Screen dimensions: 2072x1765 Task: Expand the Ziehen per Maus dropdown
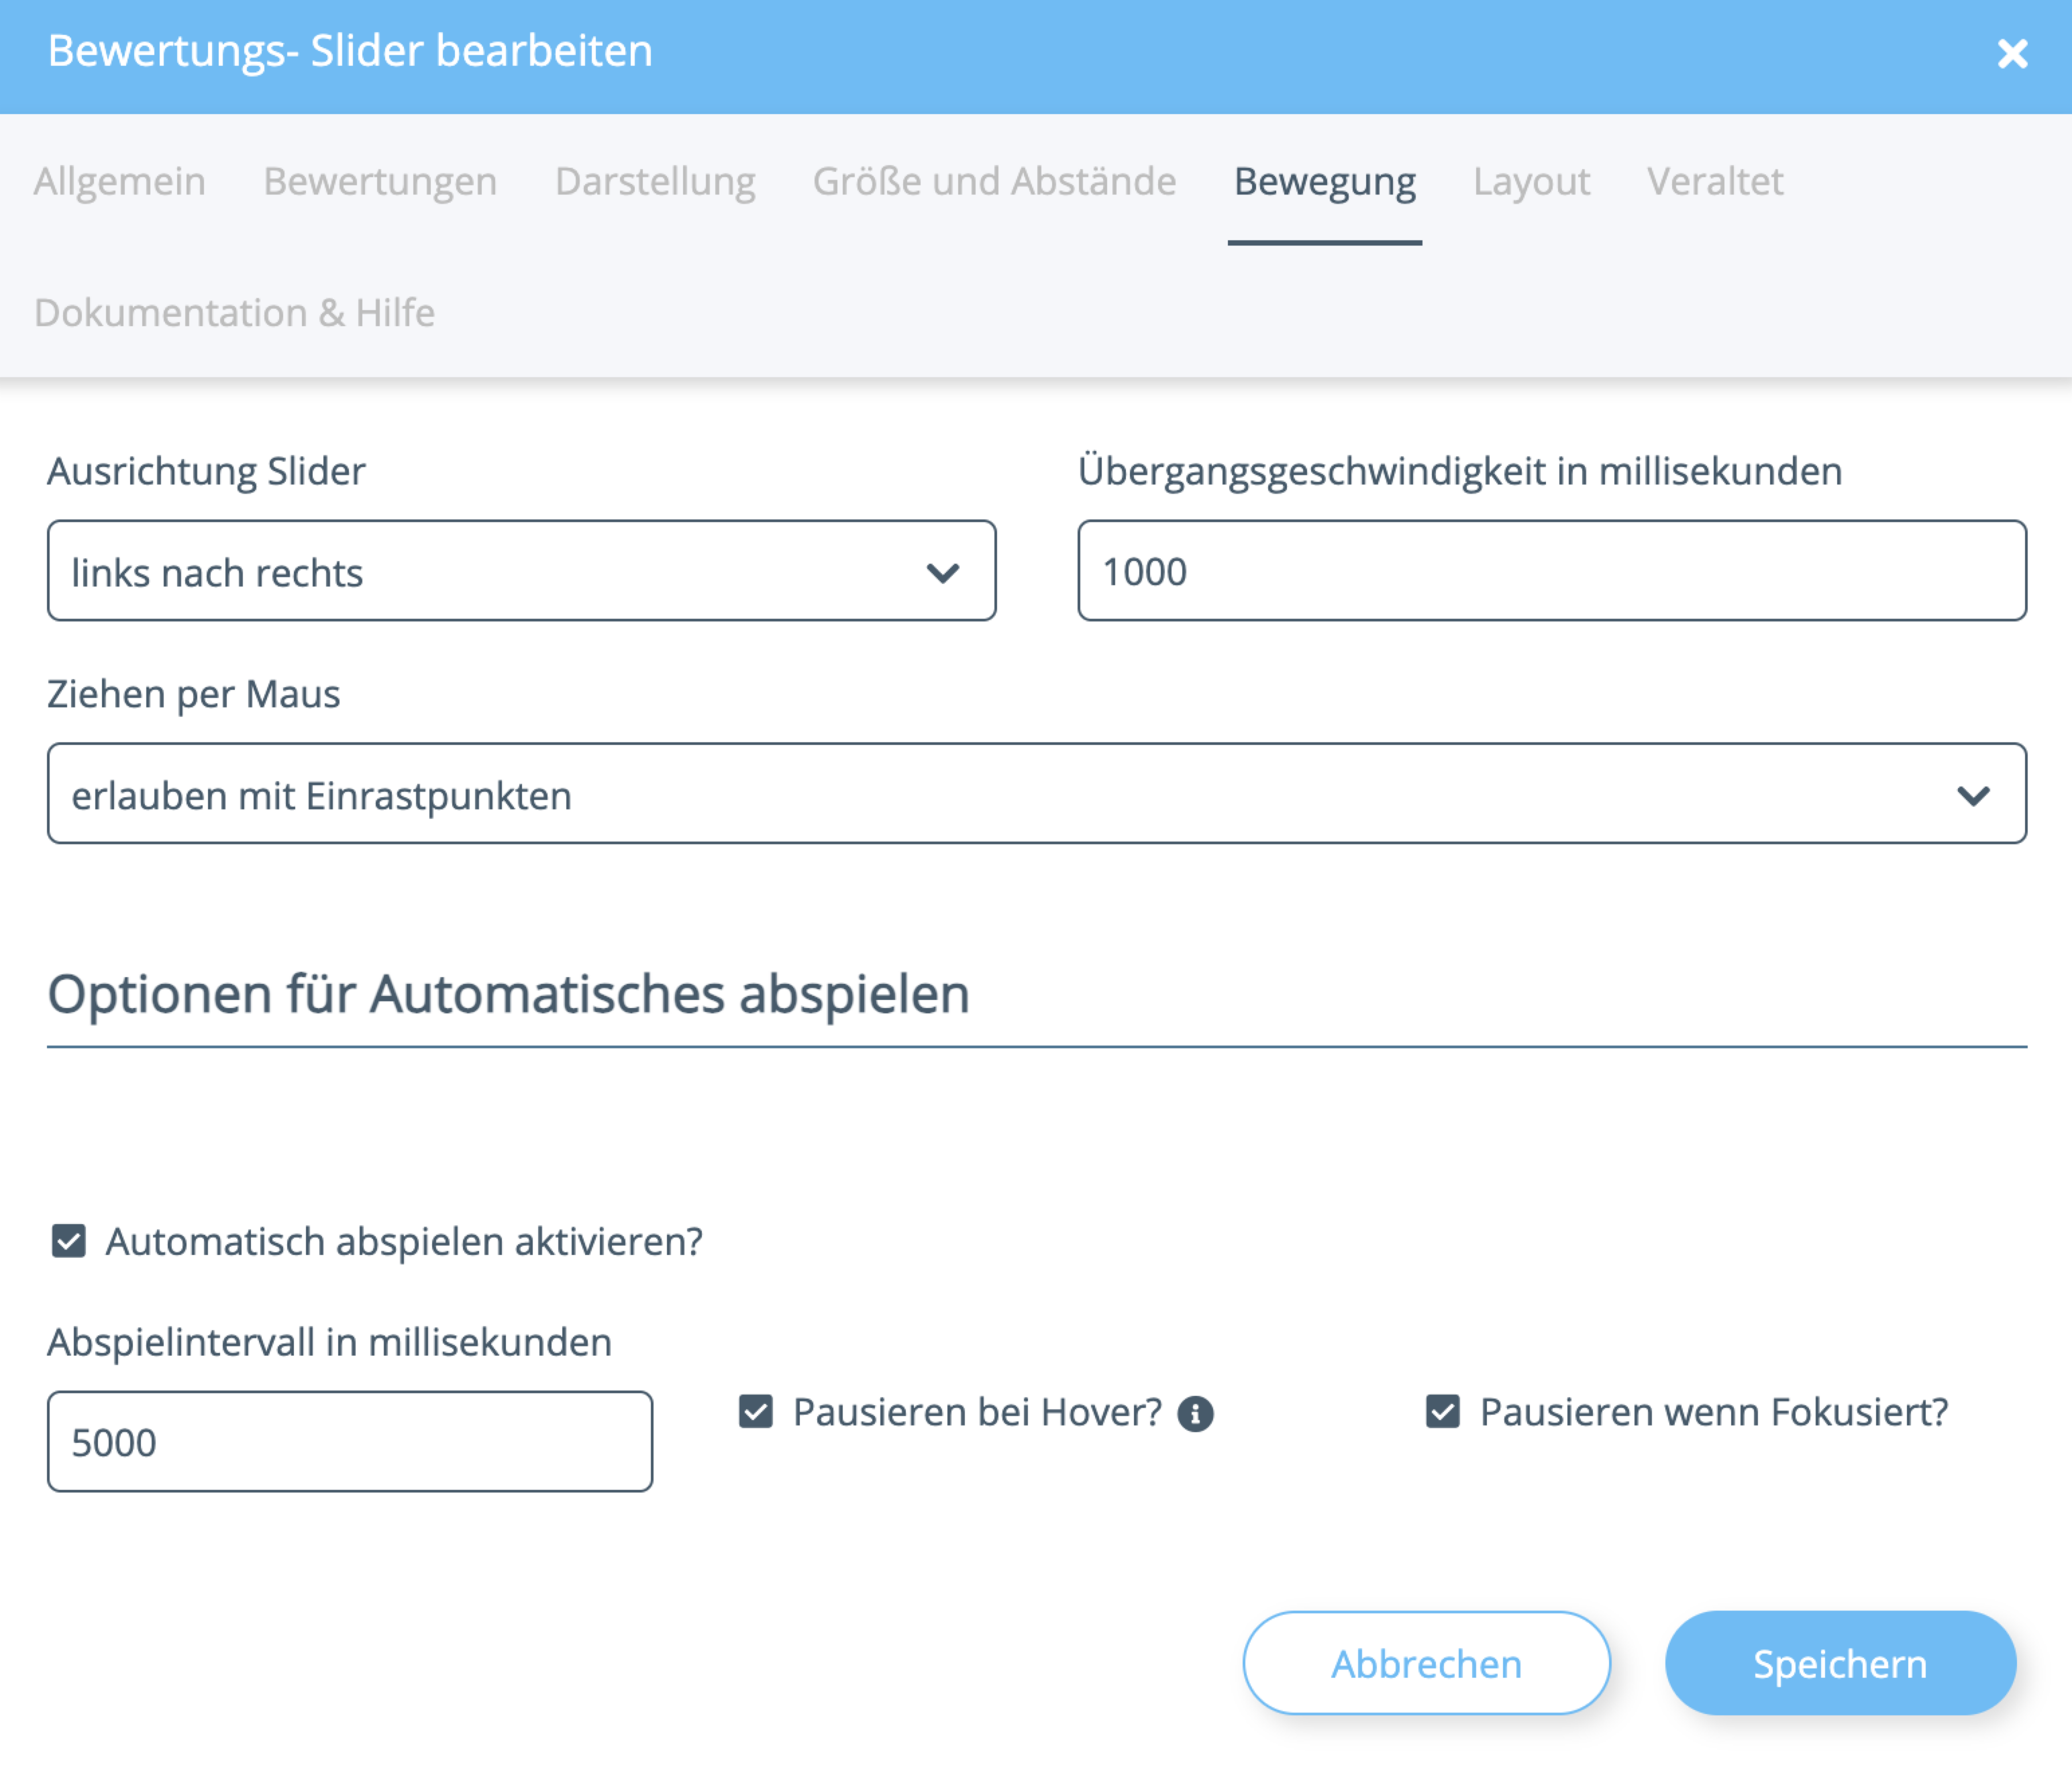(x=1036, y=794)
